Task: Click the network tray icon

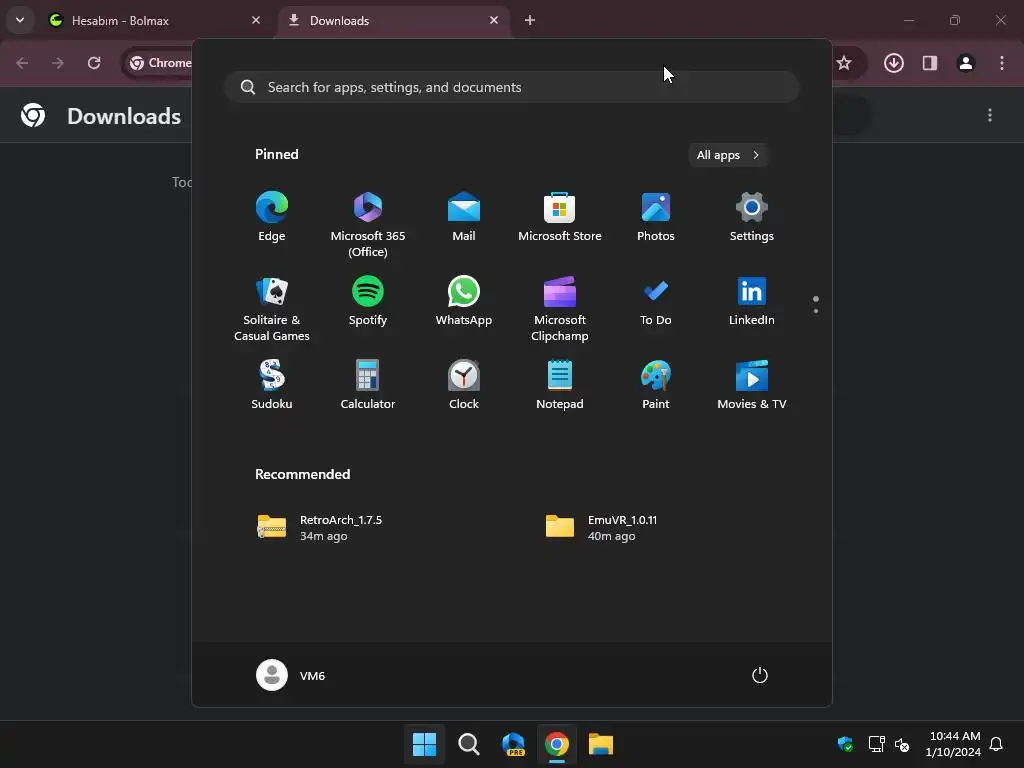Action: point(876,744)
